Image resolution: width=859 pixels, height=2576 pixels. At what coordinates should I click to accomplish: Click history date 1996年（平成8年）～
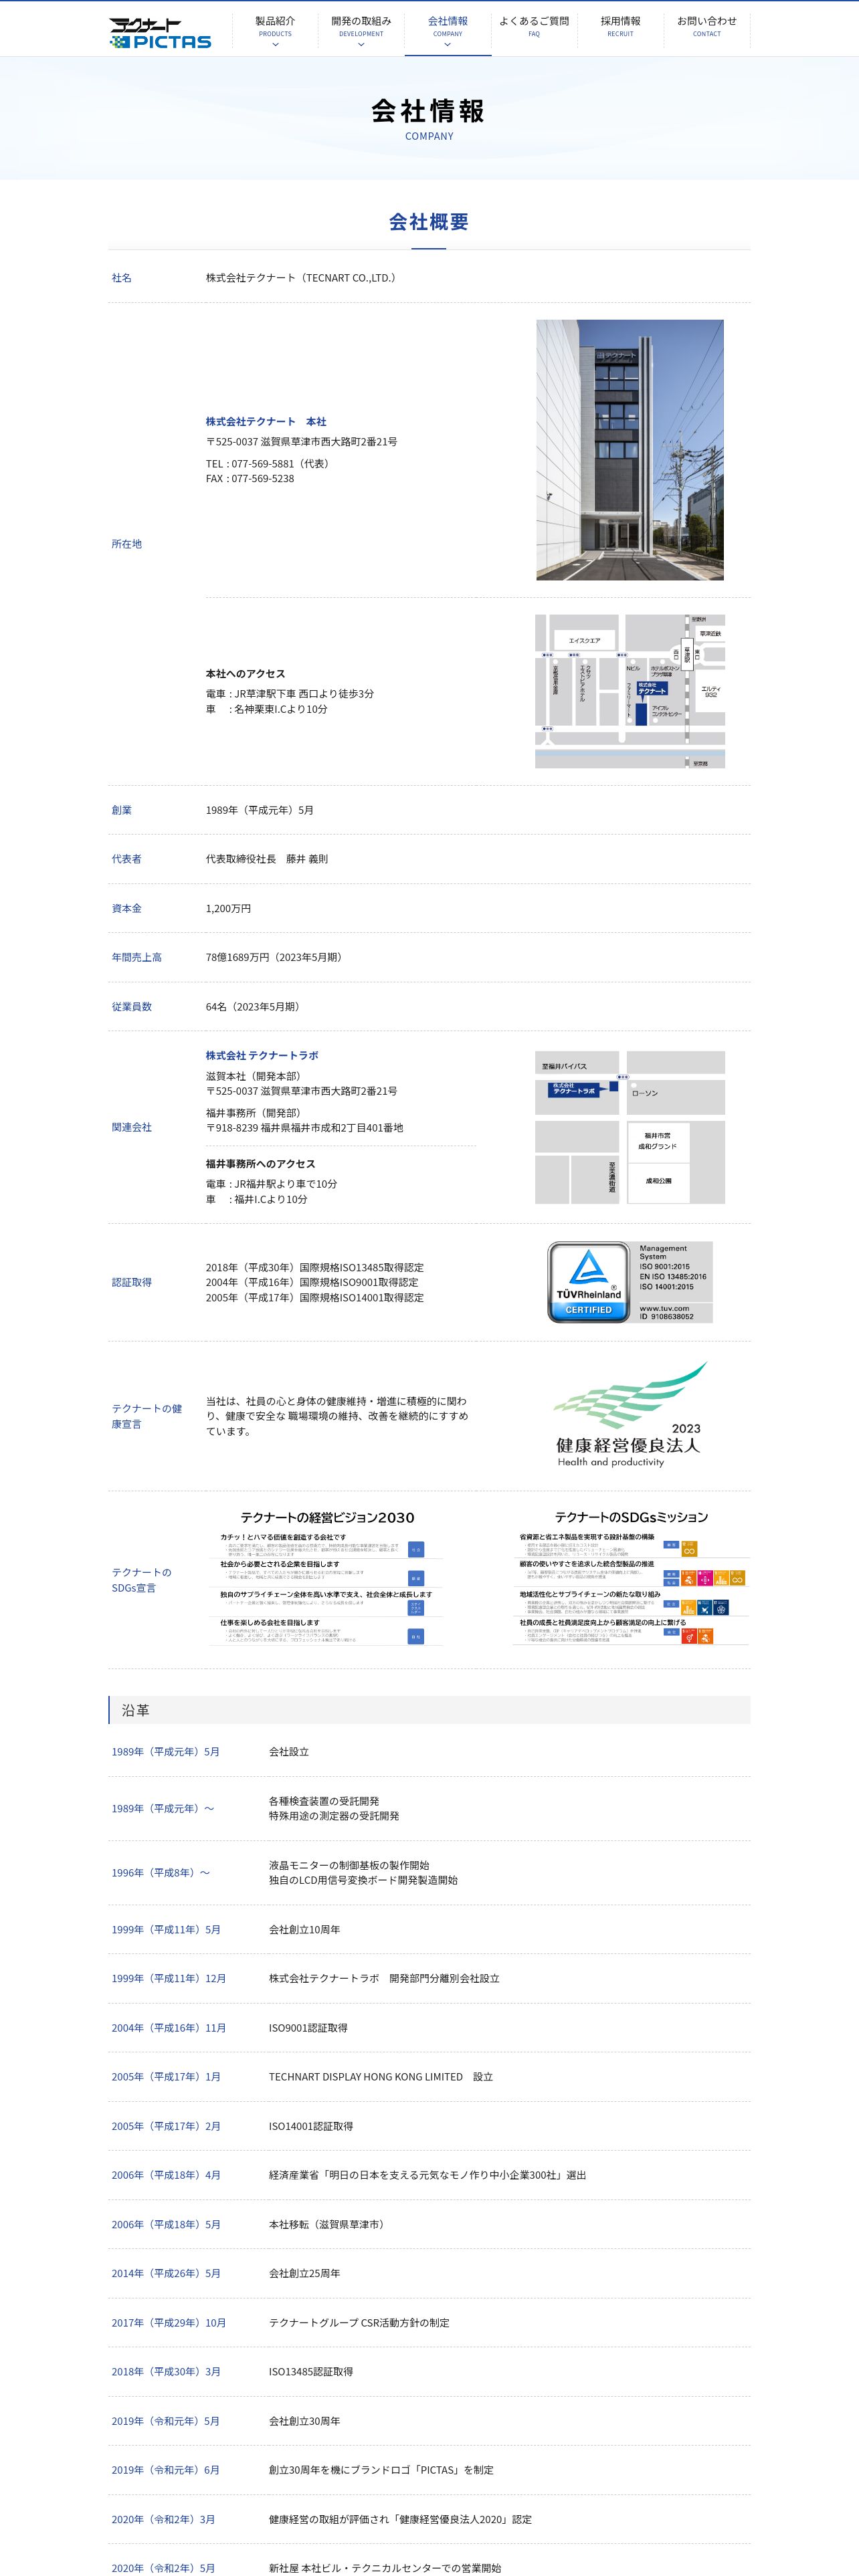point(161,1873)
